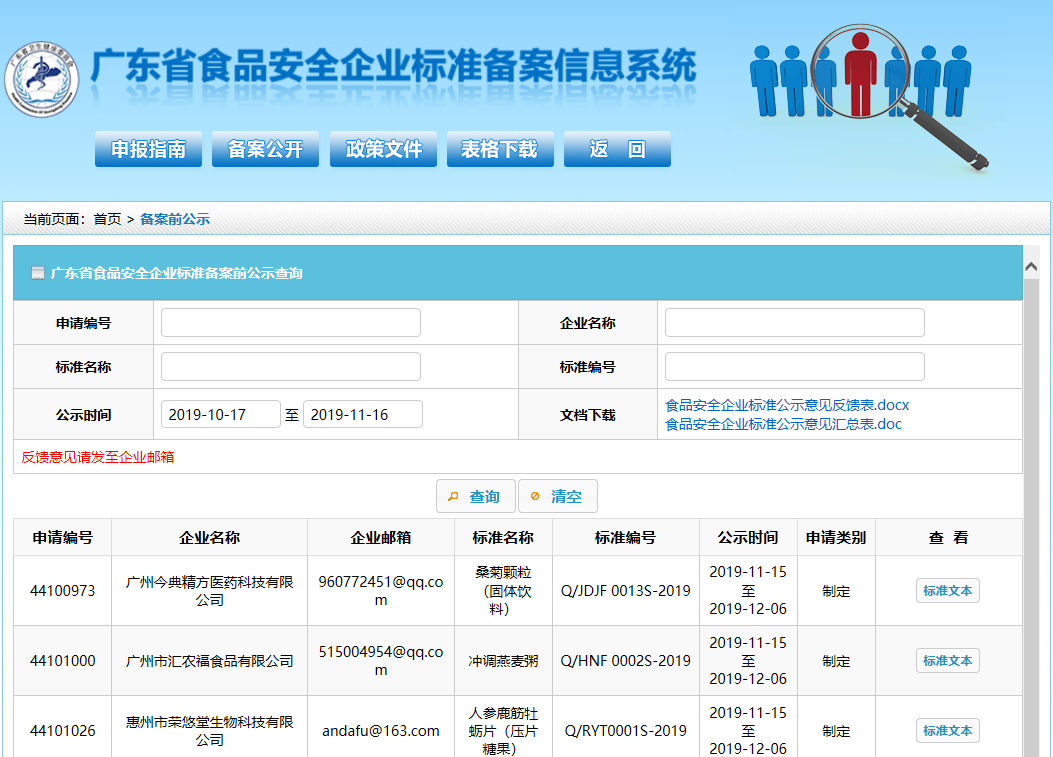Click the 查询 search button
The image size is (1053, 757).
475,496
